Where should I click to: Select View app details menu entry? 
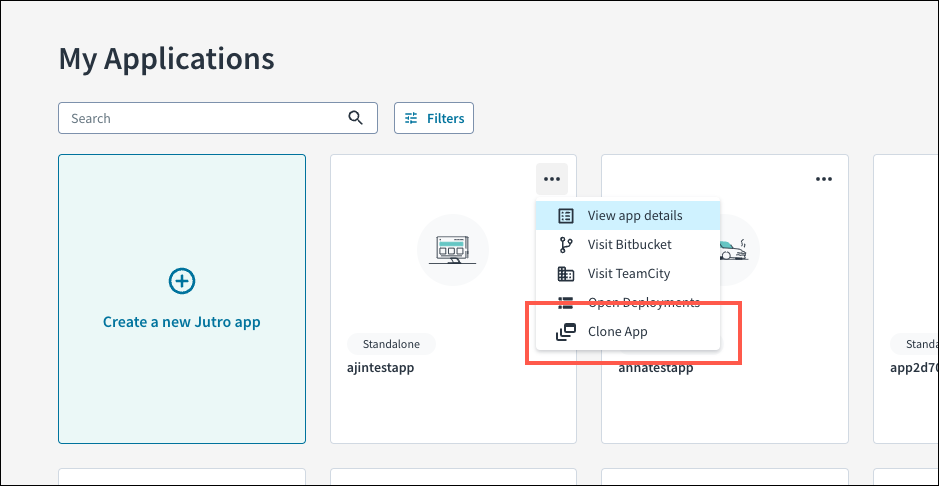(628, 215)
